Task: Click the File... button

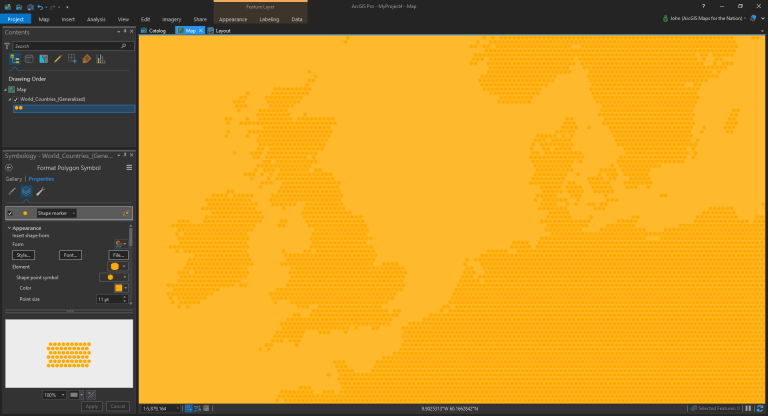Action: coord(118,255)
